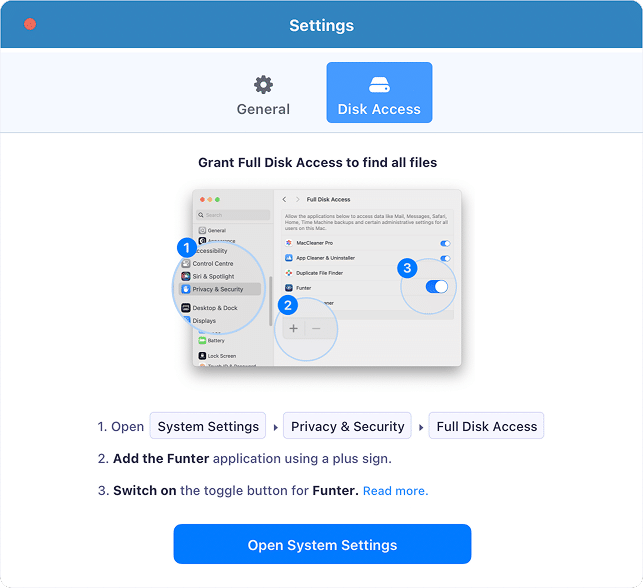Click the Privacy & Security path label

pyautogui.click(x=347, y=426)
